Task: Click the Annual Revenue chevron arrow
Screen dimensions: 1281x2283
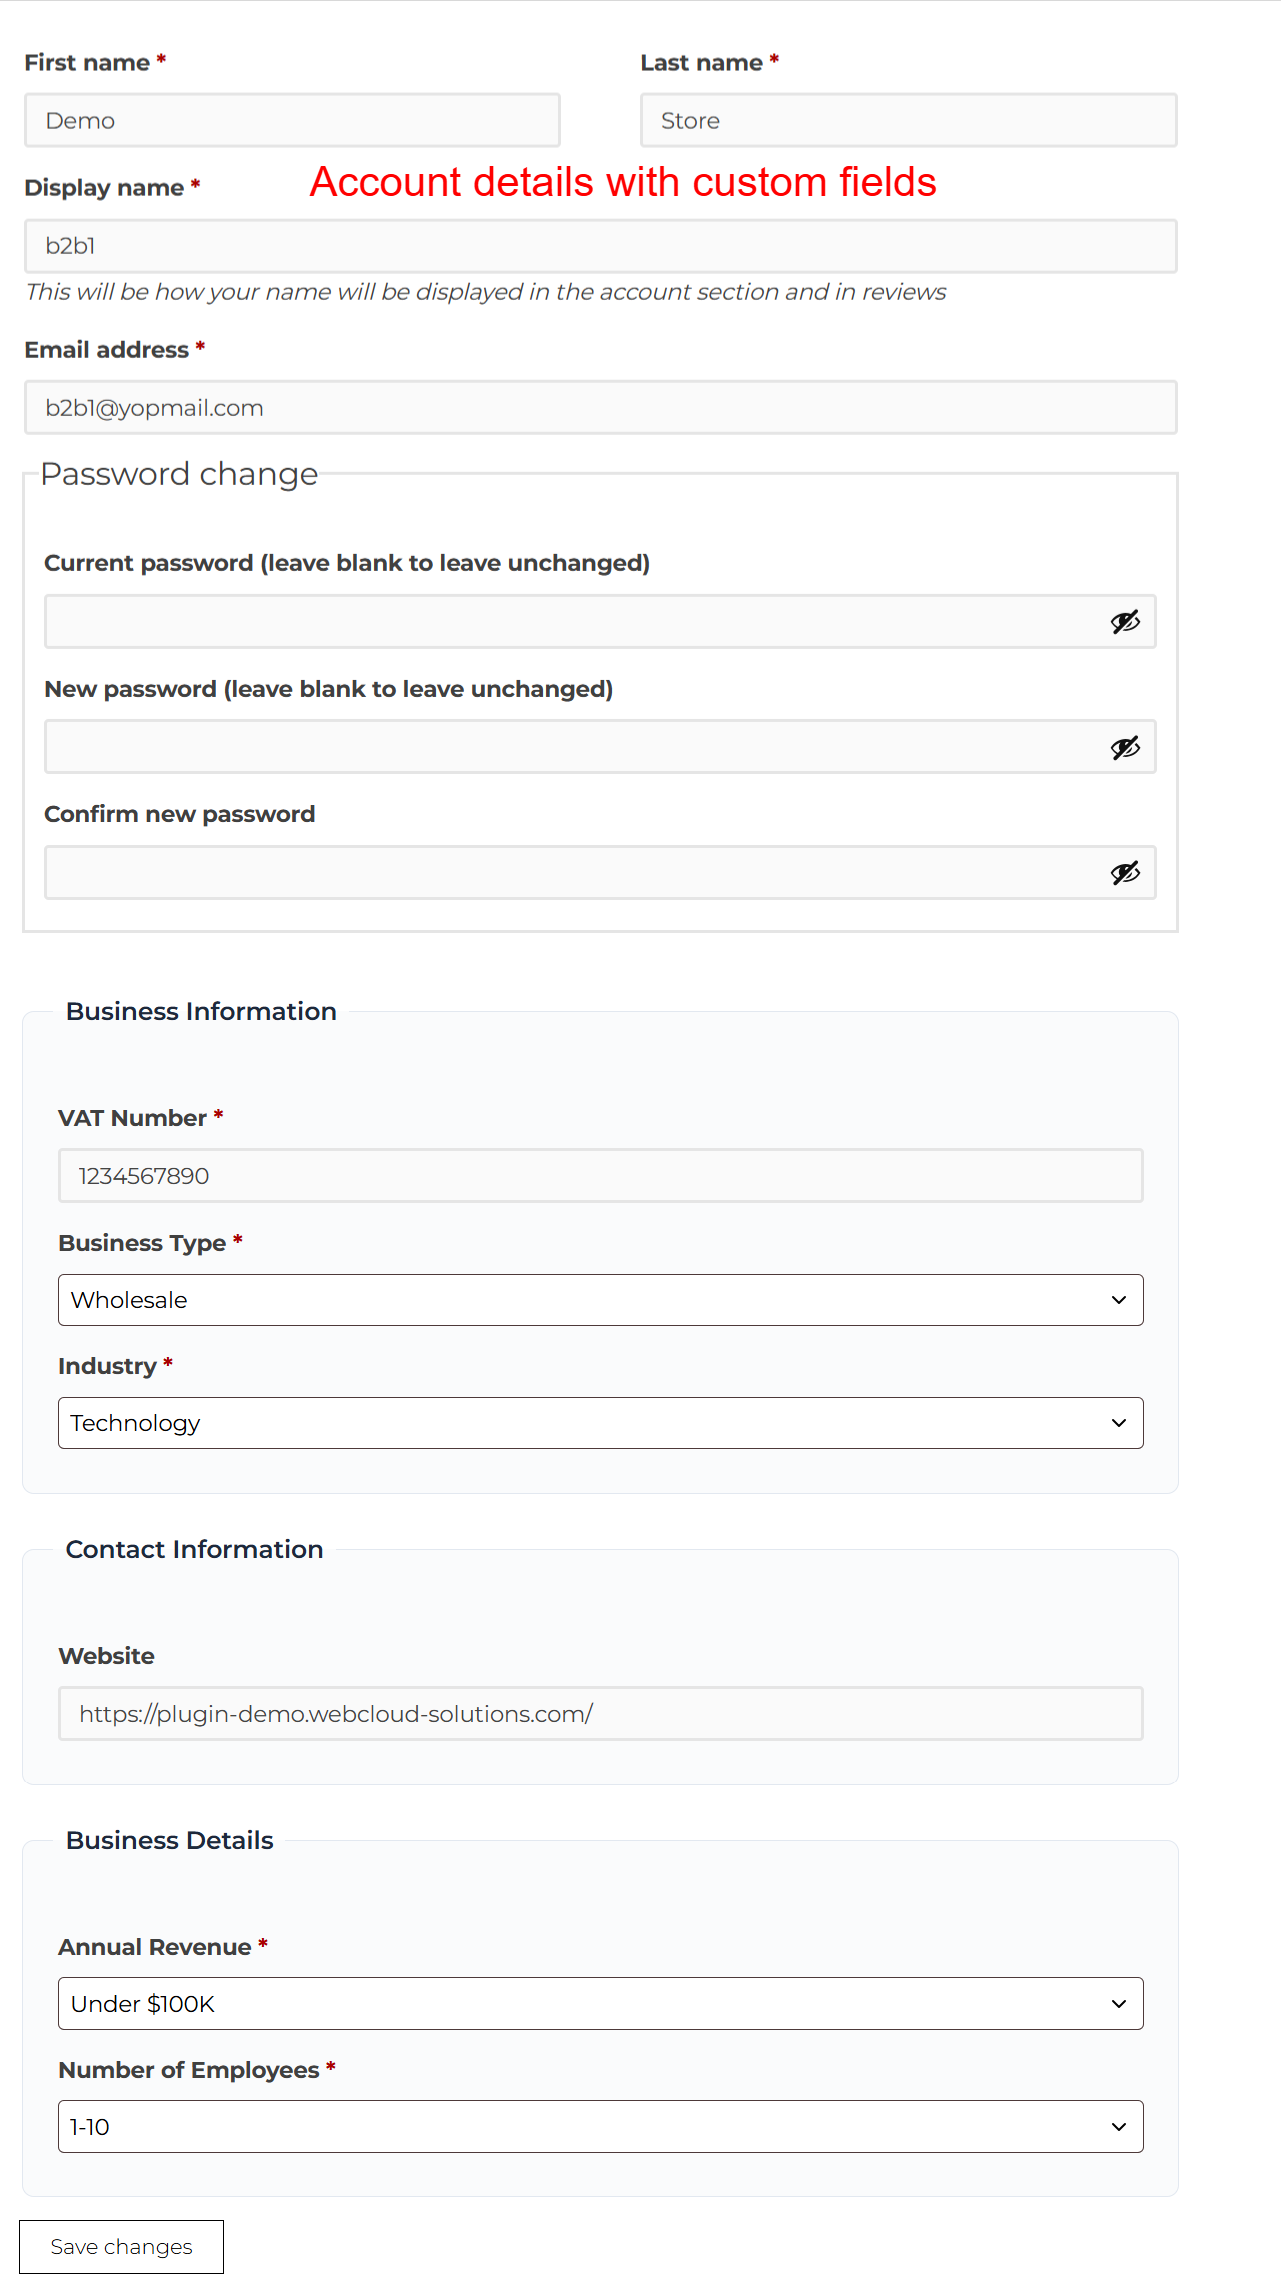Action: (x=1118, y=2003)
